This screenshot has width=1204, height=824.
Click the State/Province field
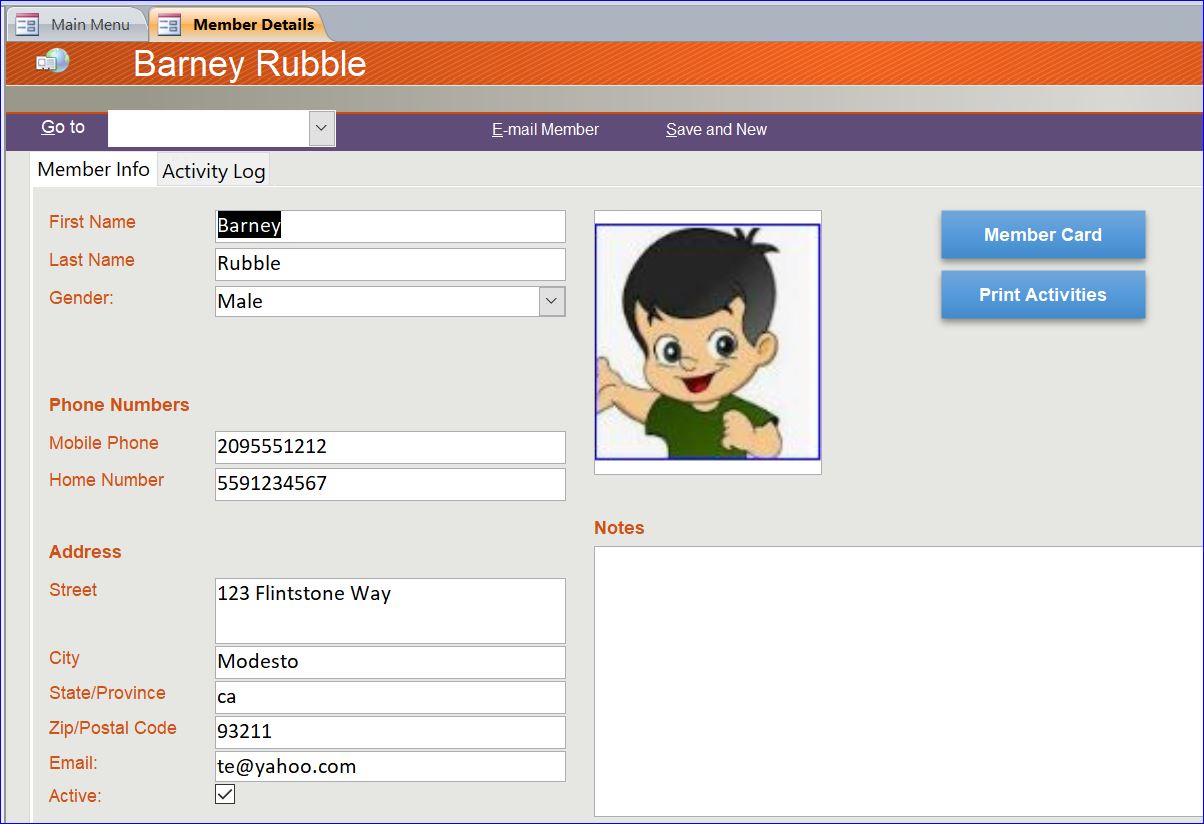(x=390, y=697)
